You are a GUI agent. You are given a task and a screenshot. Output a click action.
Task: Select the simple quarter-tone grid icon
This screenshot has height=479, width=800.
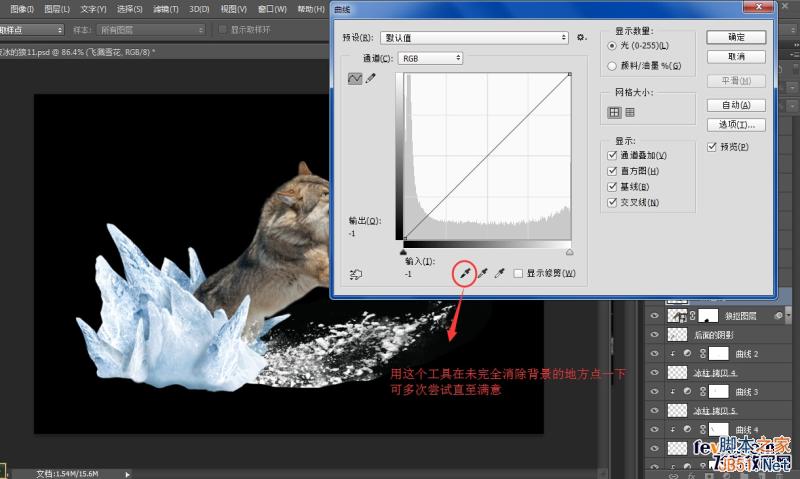[614, 112]
